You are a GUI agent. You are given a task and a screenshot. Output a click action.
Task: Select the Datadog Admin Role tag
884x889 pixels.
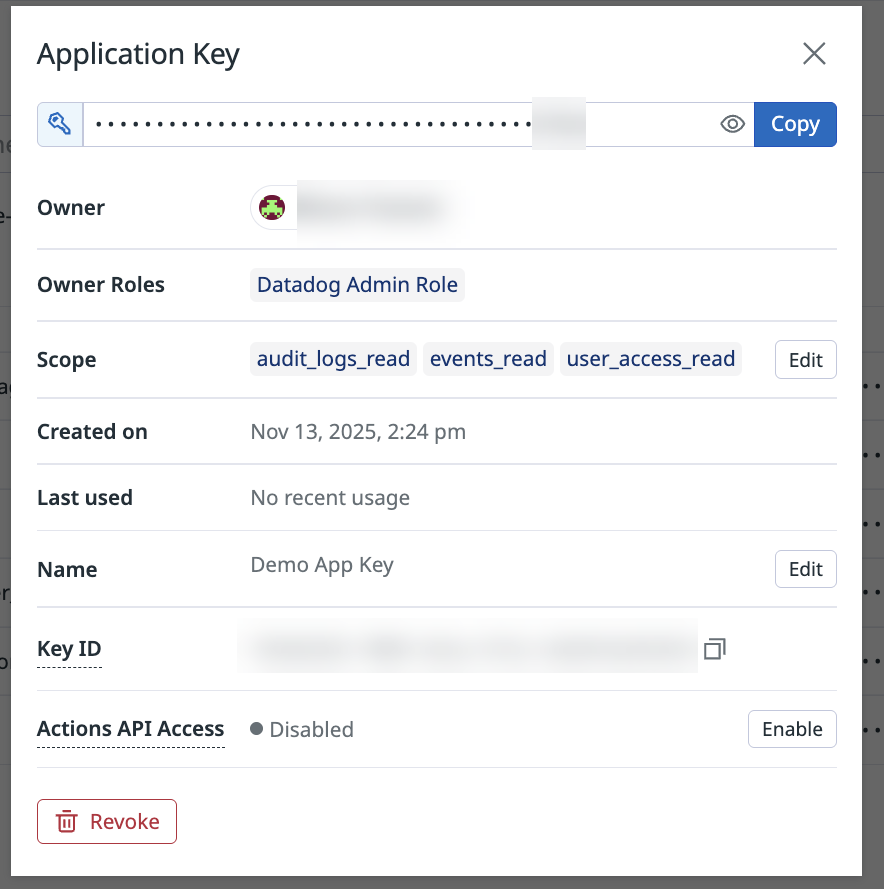click(357, 285)
